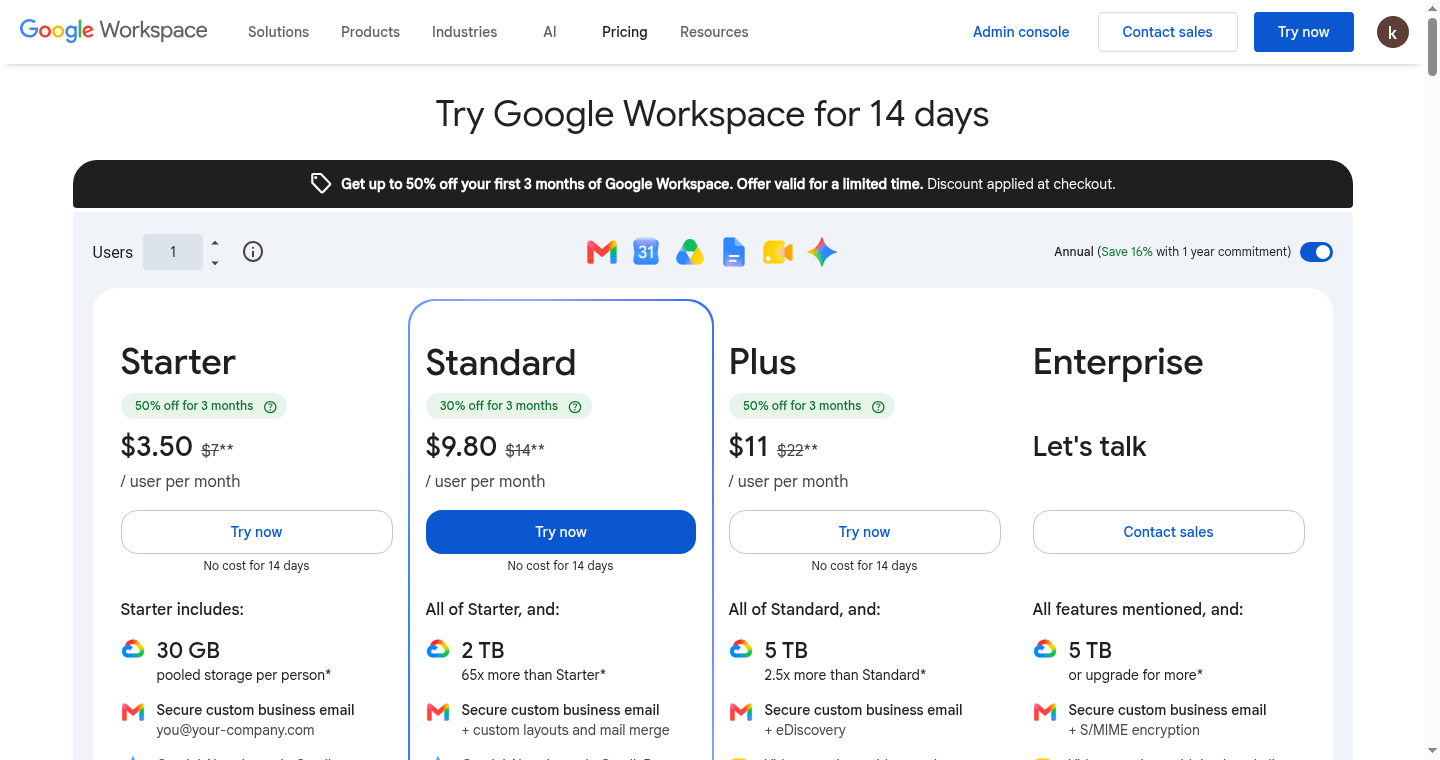Click the Google Workspace logo
This screenshot has width=1440, height=760.
coord(114,31)
